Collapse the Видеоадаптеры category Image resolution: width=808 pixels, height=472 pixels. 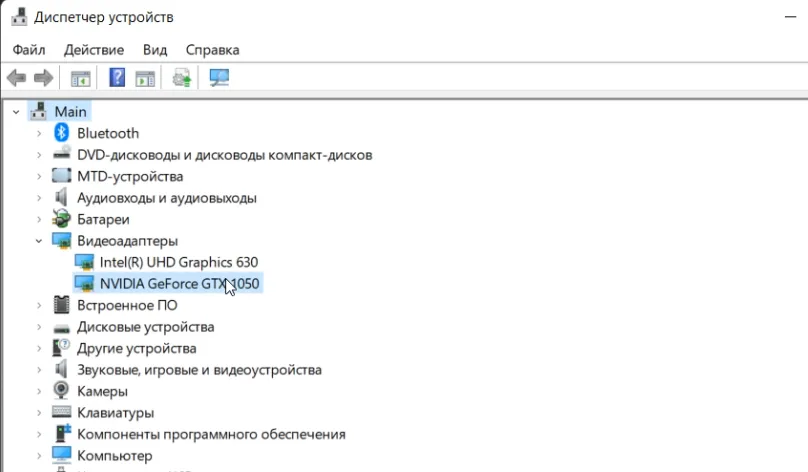39,241
